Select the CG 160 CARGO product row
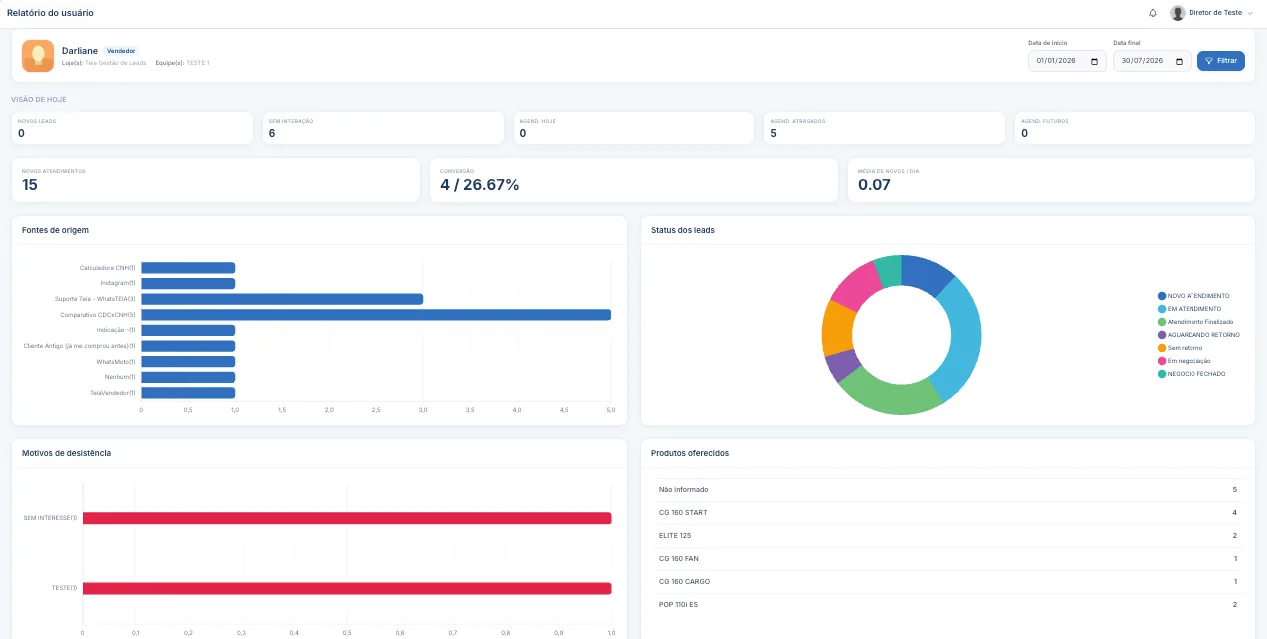Screen dimensions: 1267x639 click(x=948, y=582)
